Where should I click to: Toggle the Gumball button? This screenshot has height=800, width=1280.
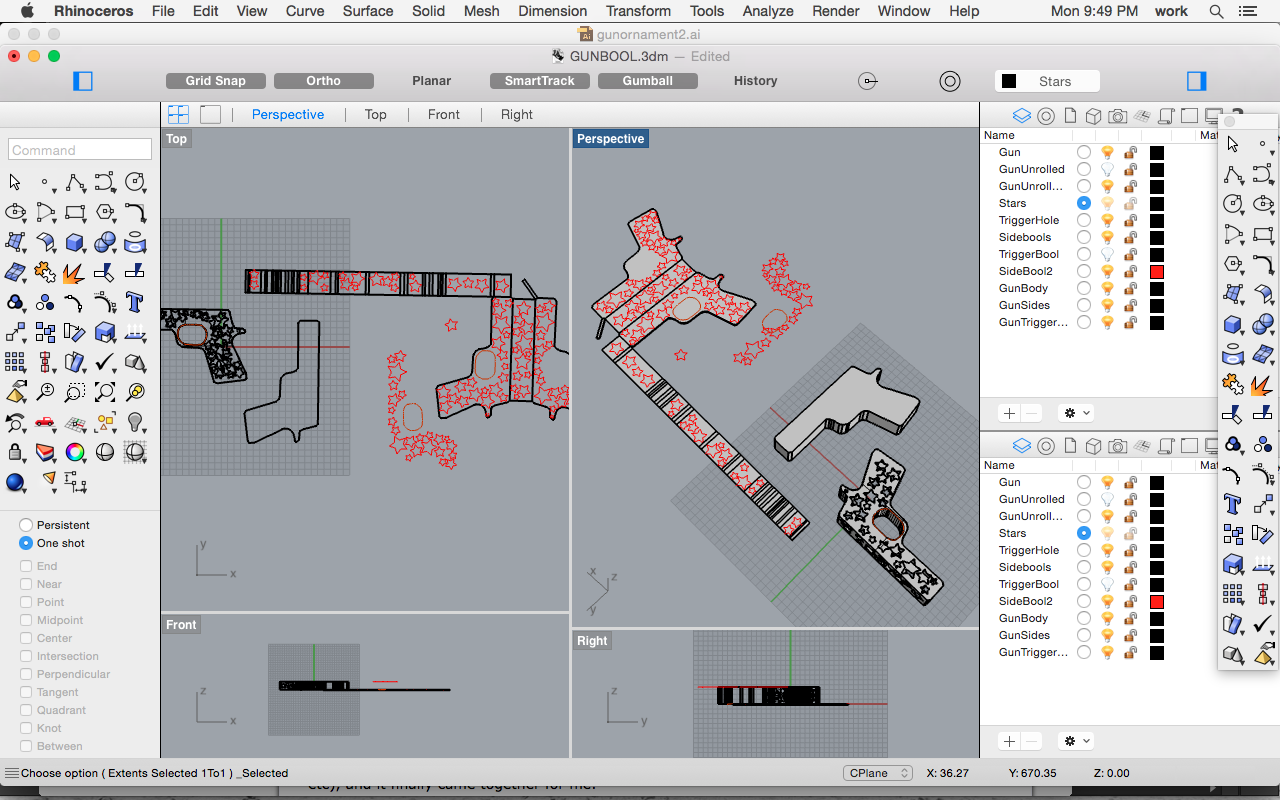[647, 81]
